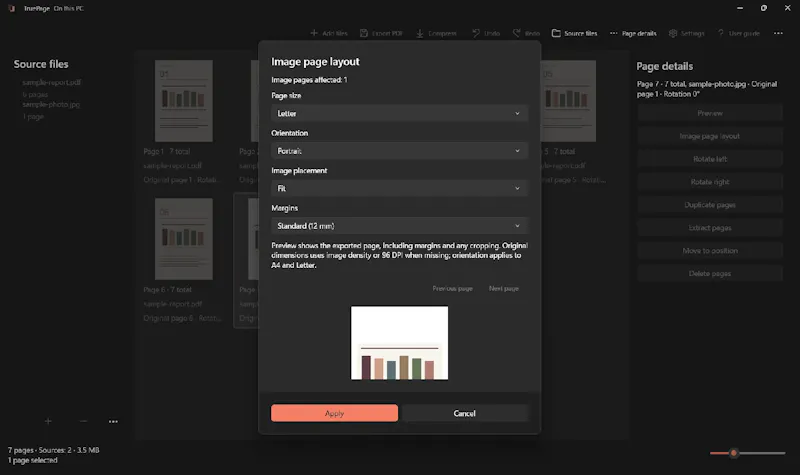
Task: Select the Page 1 thumbnail
Action: coord(184,101)
